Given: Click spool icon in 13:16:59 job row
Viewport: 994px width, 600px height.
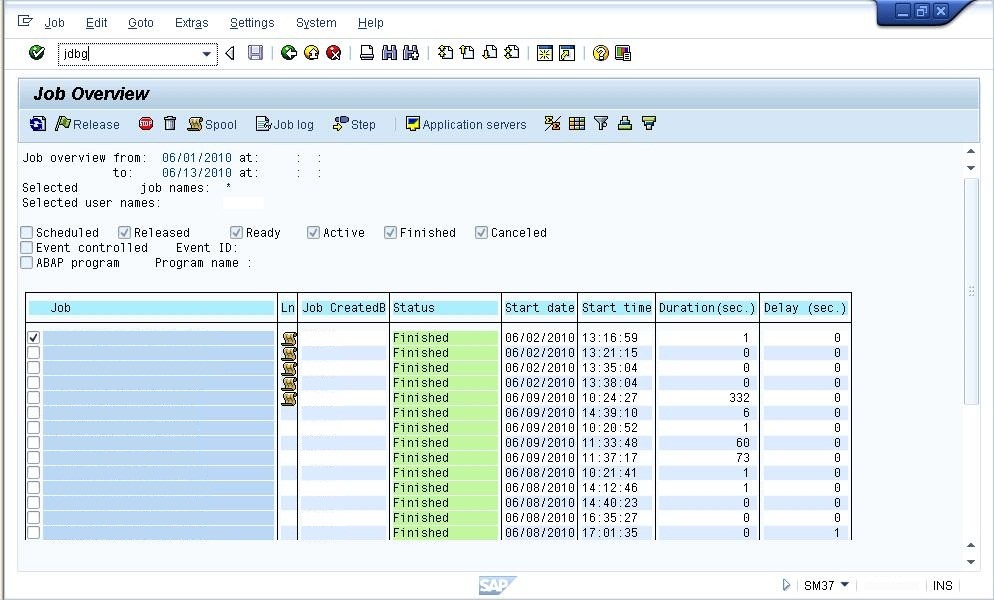Looking at the screenshot, I should click(288, 338).
